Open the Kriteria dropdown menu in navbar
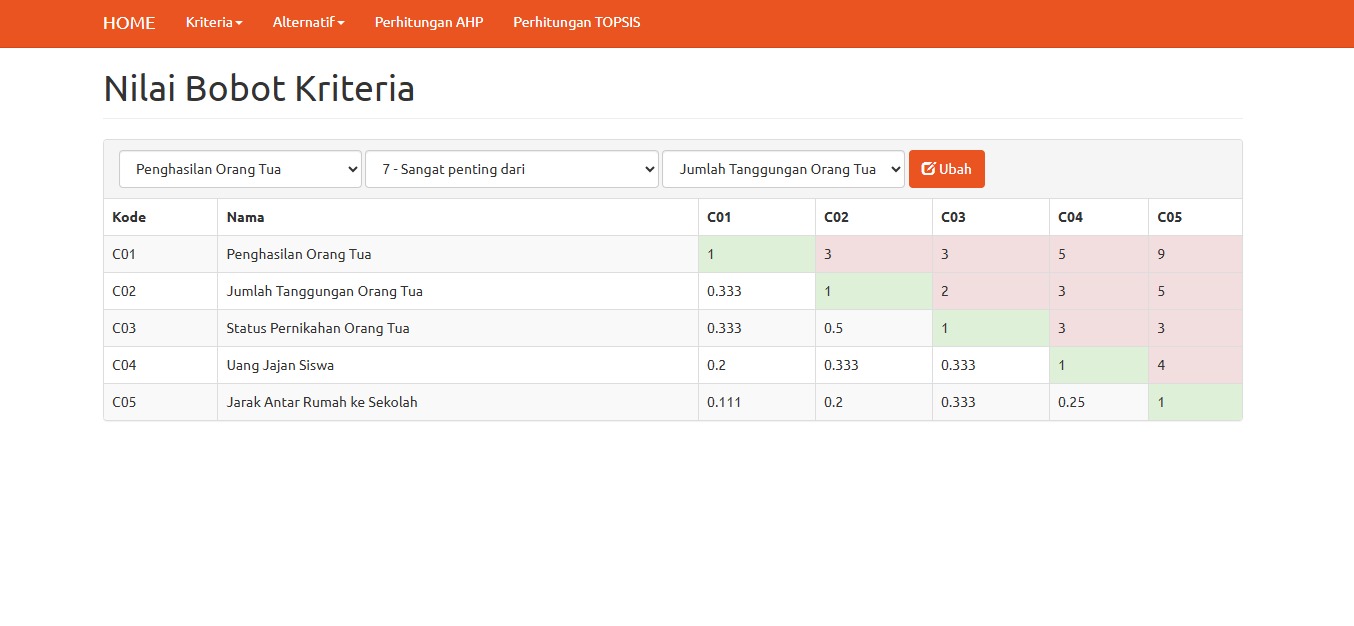 (214, 22)
